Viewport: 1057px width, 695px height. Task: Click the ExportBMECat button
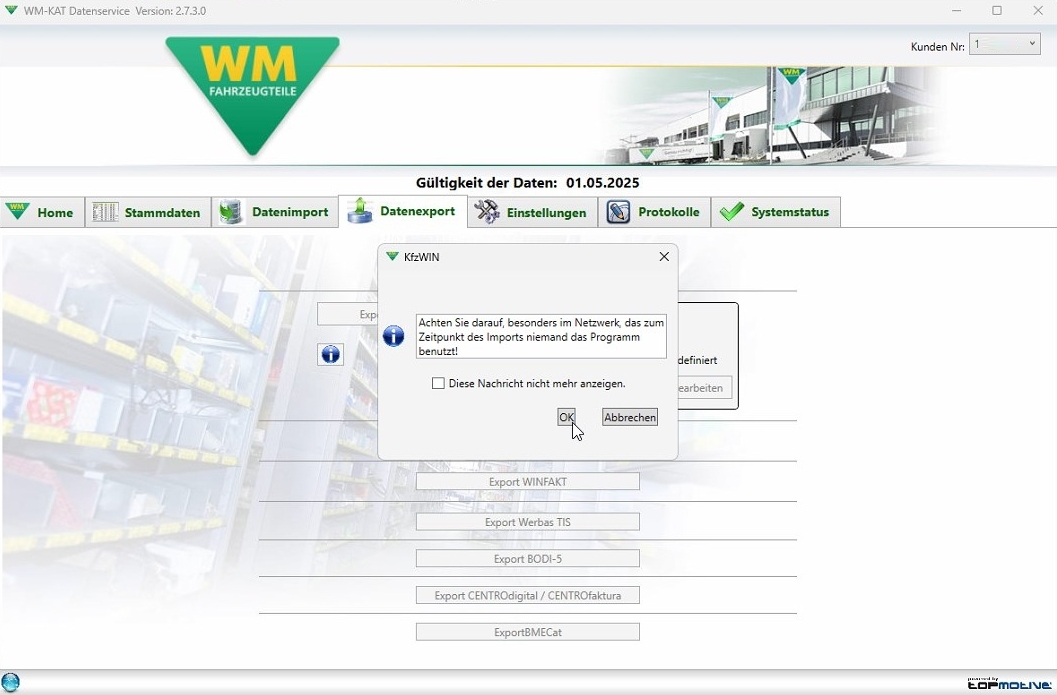pyautogui.click(x=528, y=632)
